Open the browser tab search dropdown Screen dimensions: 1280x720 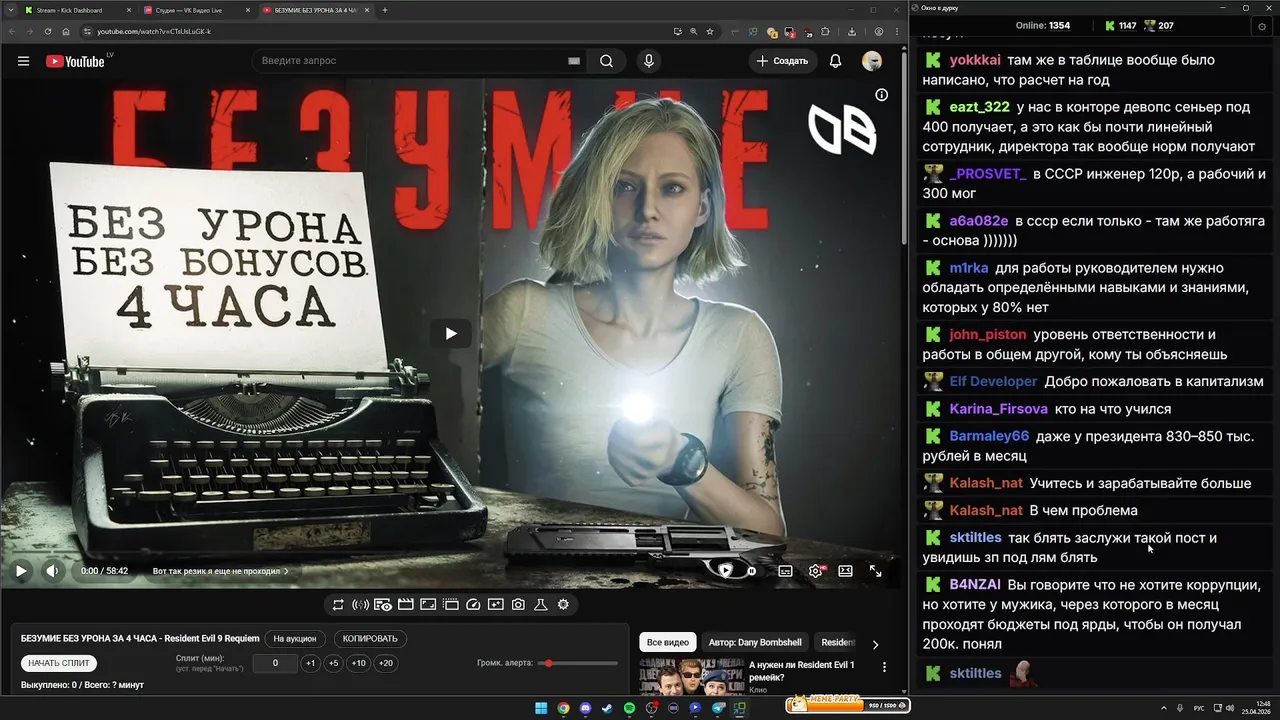(9, 10)
